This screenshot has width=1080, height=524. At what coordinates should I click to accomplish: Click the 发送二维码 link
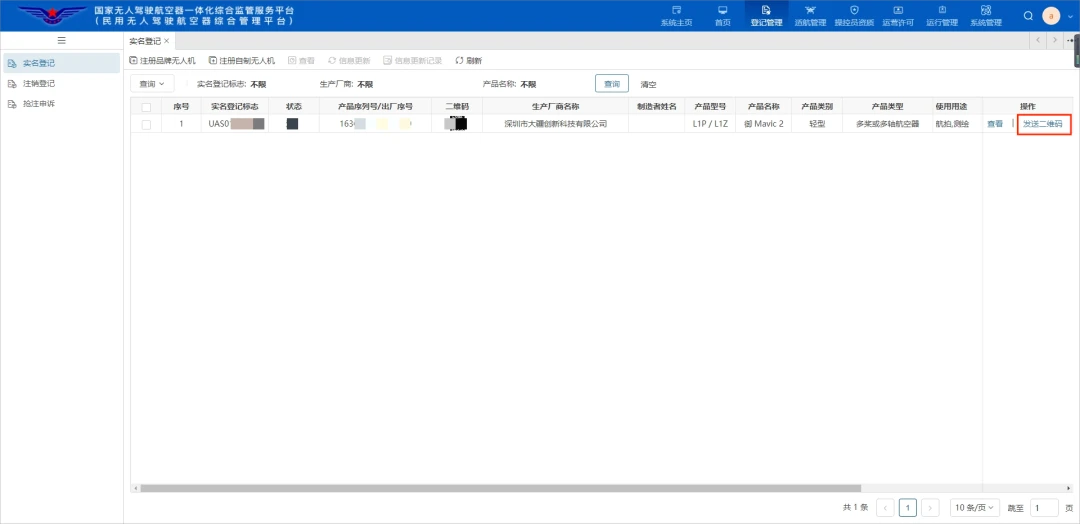click(1043, 125)
